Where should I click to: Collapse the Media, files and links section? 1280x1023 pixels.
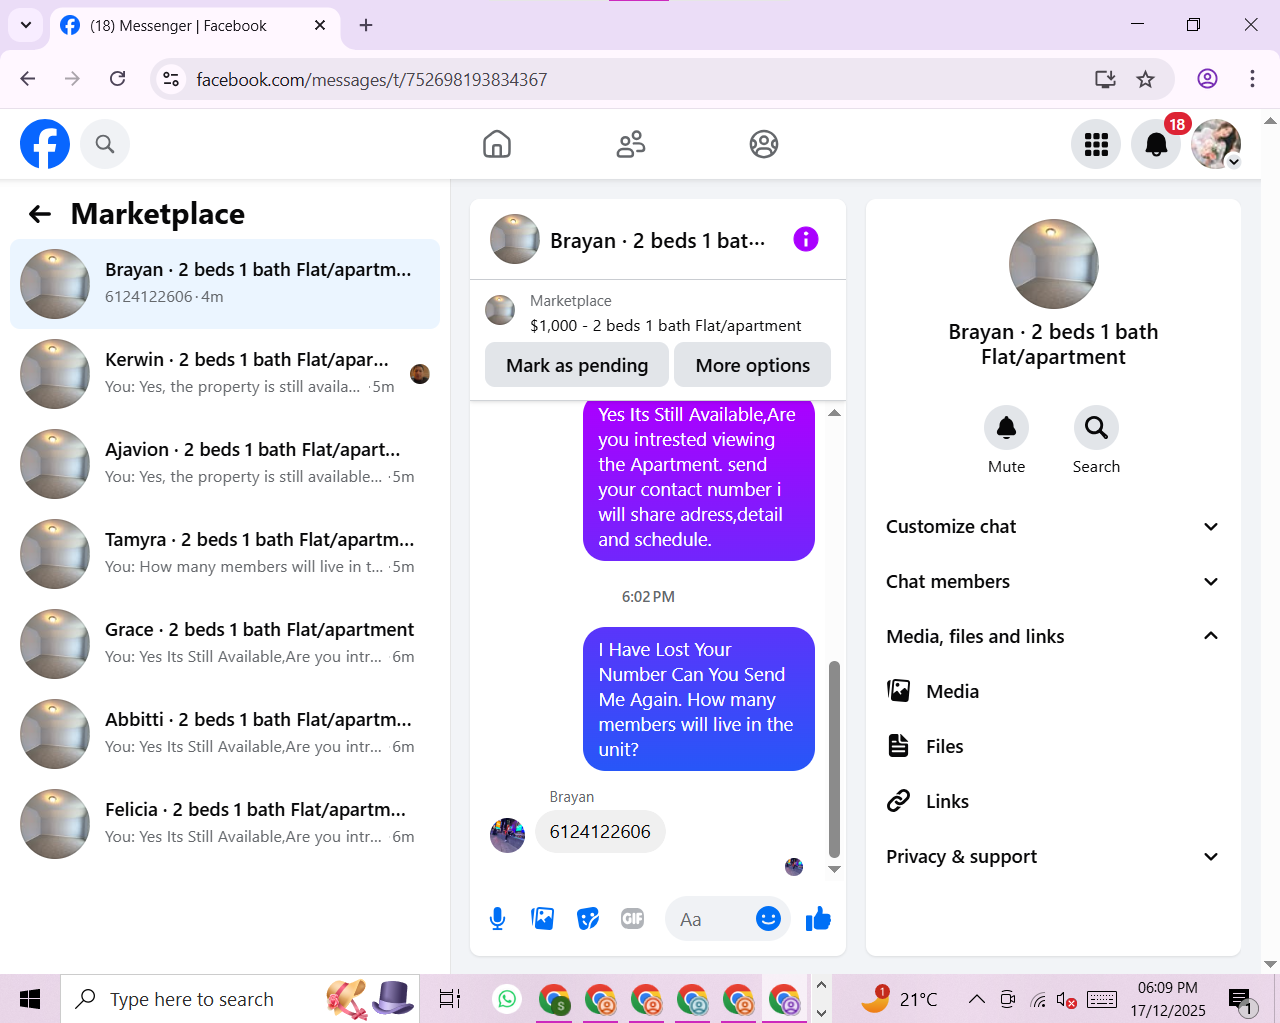pos(1053,636)
